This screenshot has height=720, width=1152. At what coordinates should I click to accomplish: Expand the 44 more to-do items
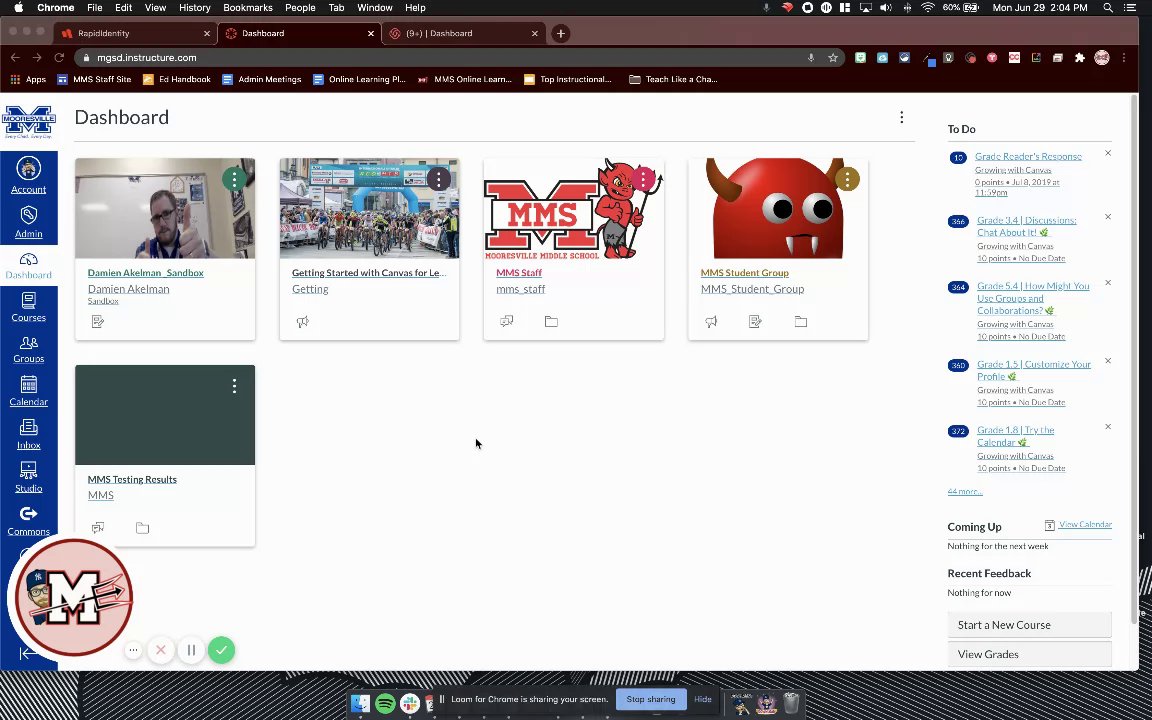(965, 492)
